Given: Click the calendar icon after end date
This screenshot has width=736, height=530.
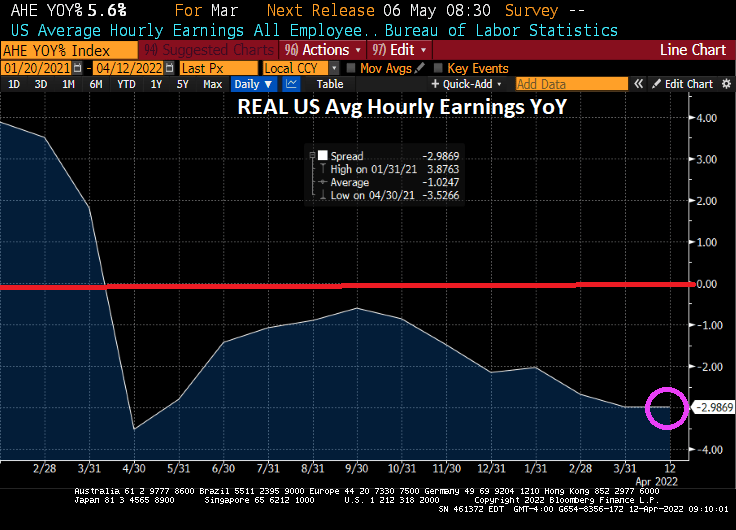Looking at the screenshot, I should (170, 68).
